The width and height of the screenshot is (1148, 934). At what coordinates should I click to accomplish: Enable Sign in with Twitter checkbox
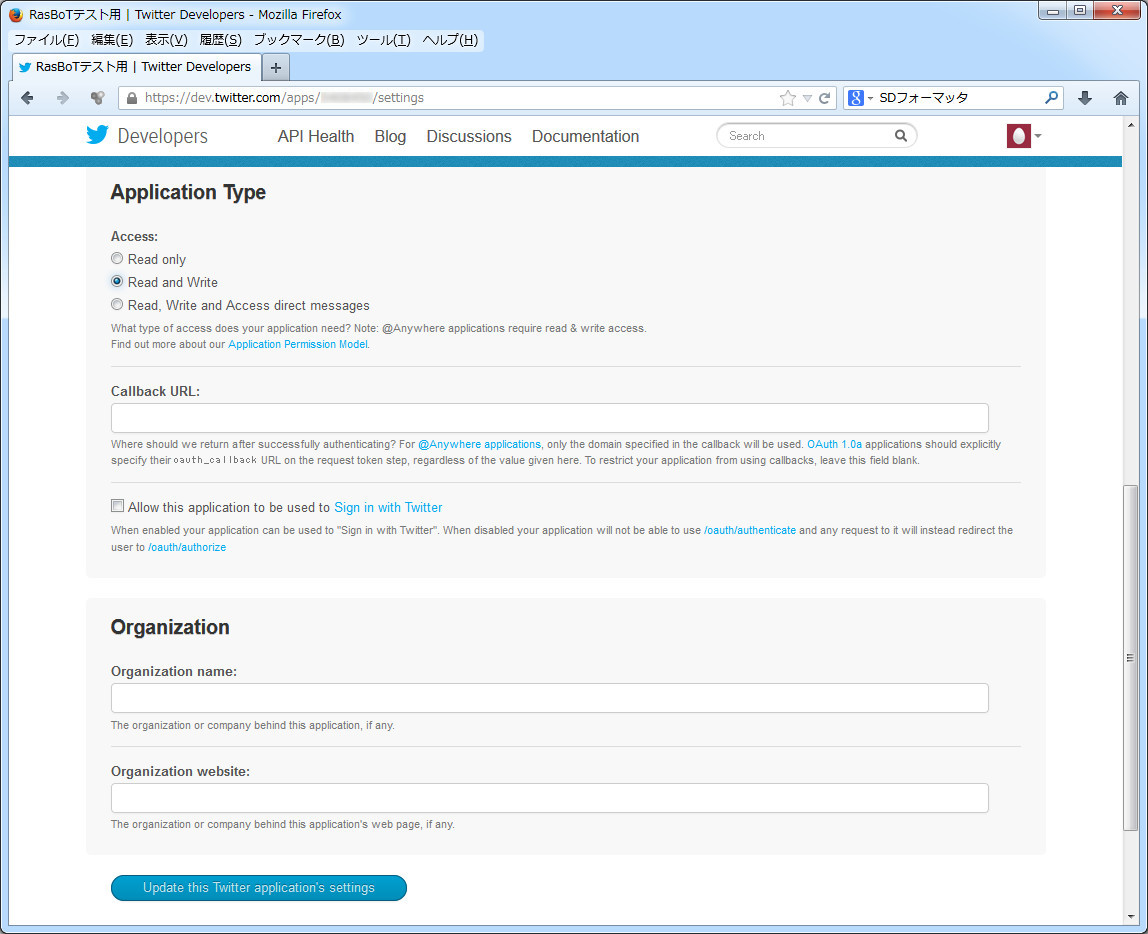coord(117,506)
